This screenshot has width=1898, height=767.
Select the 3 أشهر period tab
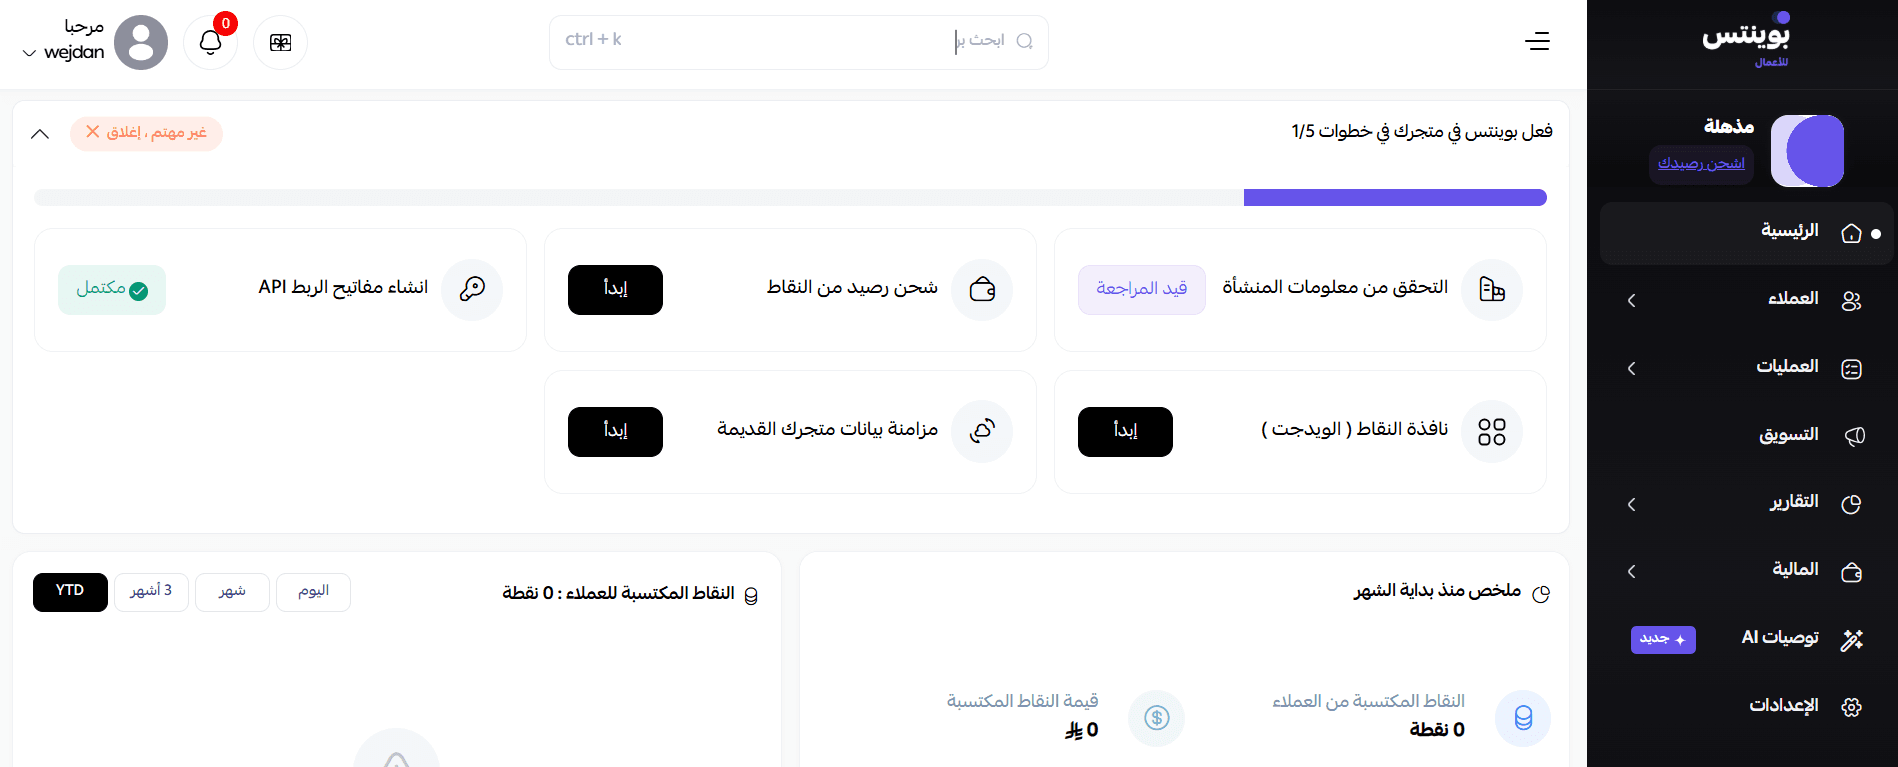[x=151, y=592]
